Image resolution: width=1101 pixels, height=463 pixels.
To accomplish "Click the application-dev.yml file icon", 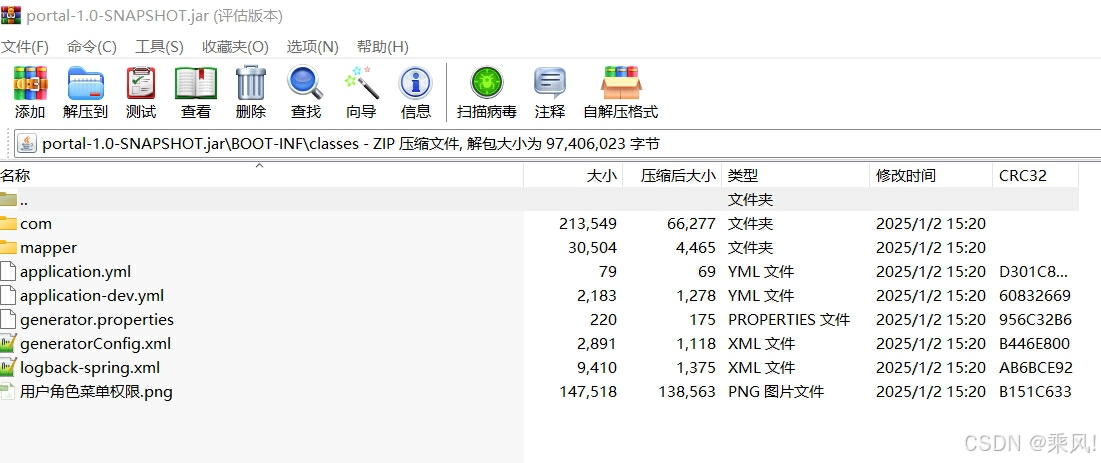I will click(x=7, y=295).
